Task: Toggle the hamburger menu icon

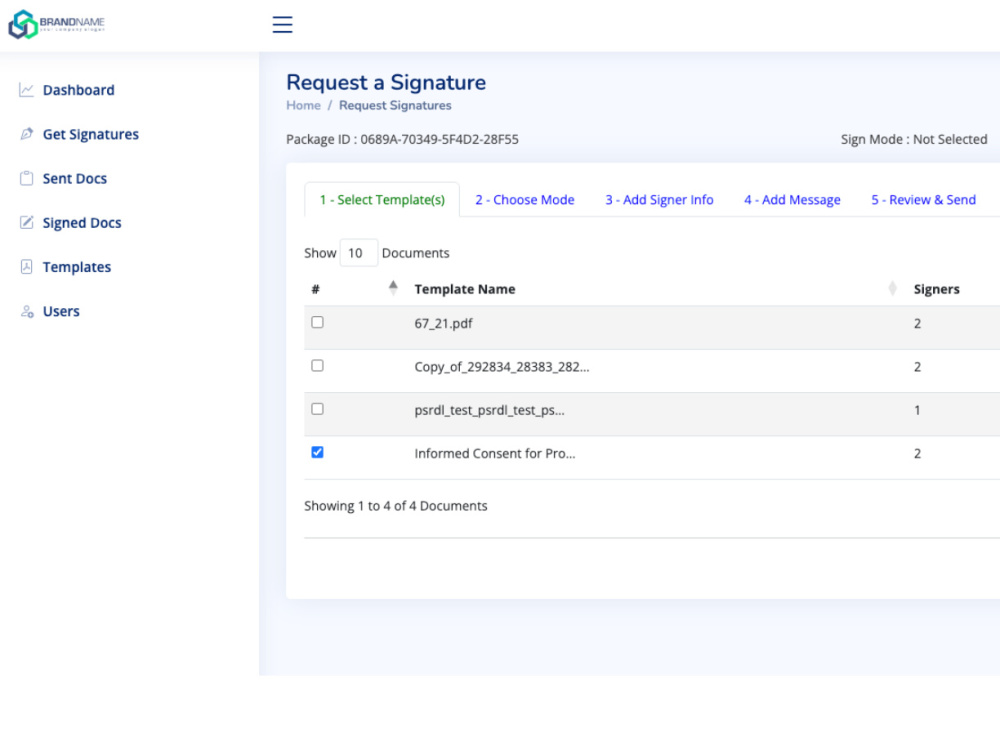Action: point(282,24)
